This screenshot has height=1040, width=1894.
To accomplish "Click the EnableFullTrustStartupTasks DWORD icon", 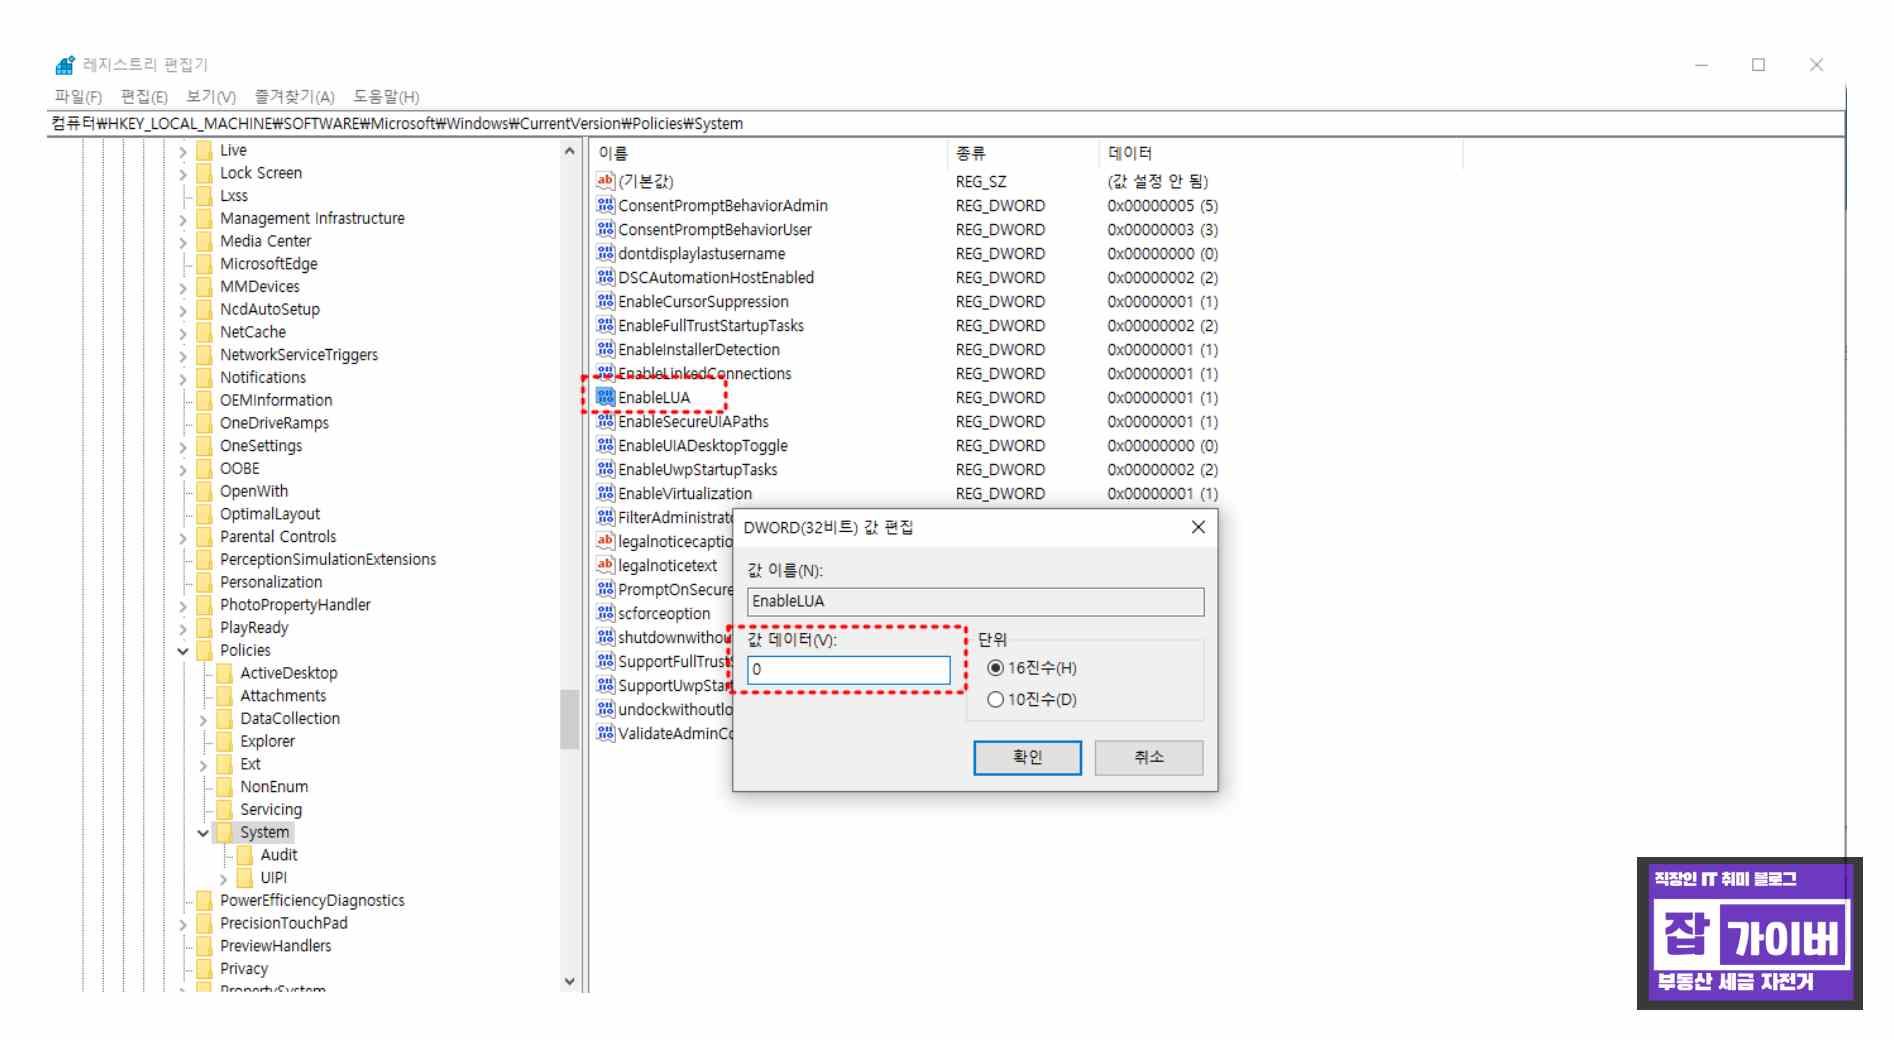I will click(605, 325).
